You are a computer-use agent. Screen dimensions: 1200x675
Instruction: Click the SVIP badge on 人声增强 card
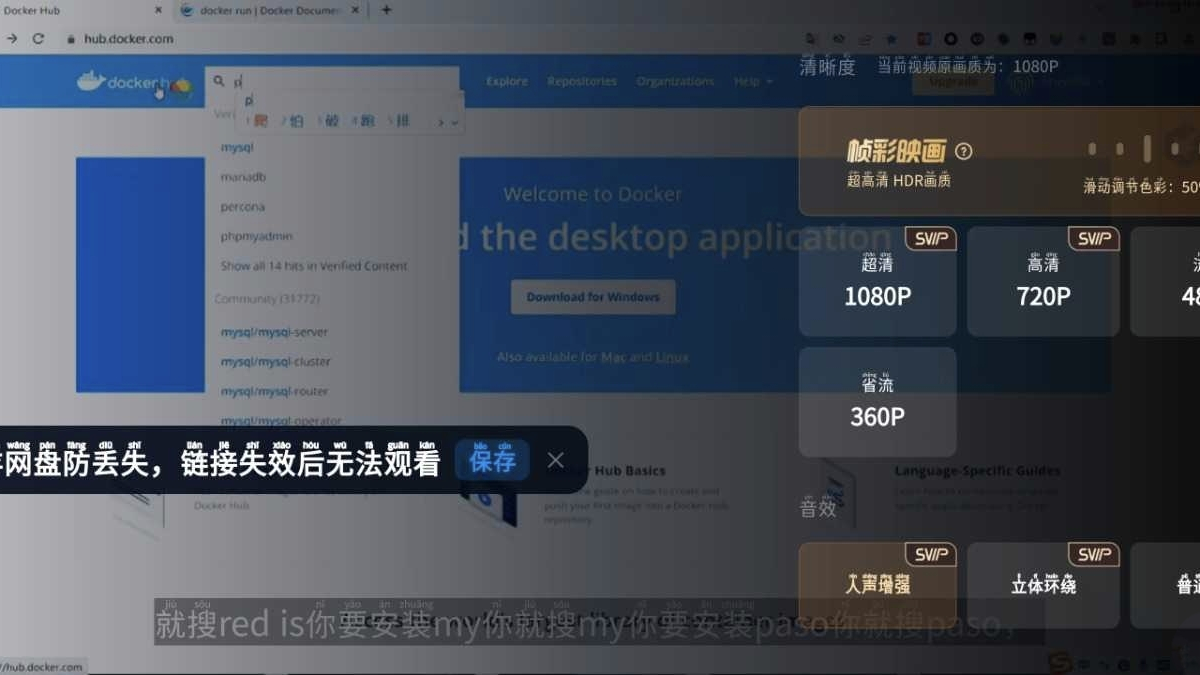(x=930, y=554)
